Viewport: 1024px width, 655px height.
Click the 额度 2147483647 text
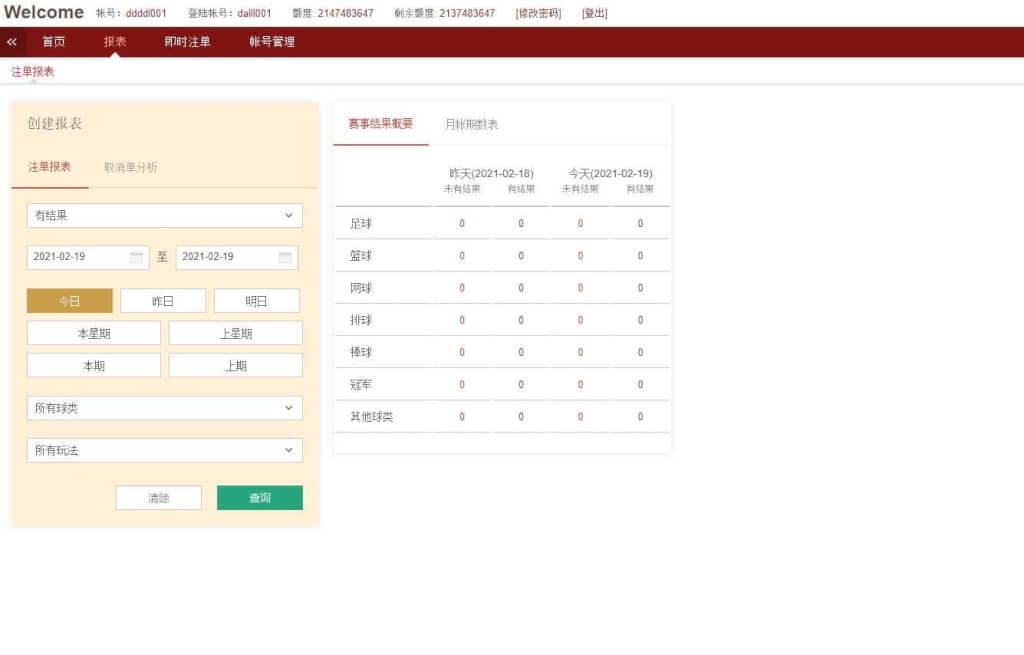click(x=333, y=13)
